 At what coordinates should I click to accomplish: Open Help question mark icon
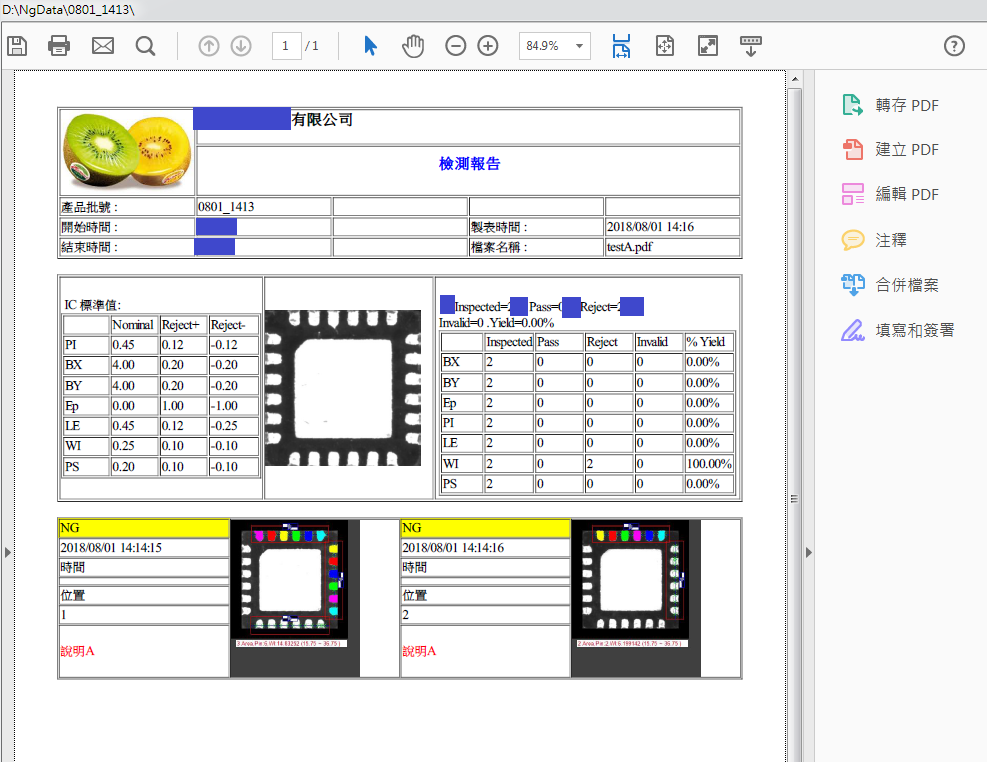(x=954, y=46)
